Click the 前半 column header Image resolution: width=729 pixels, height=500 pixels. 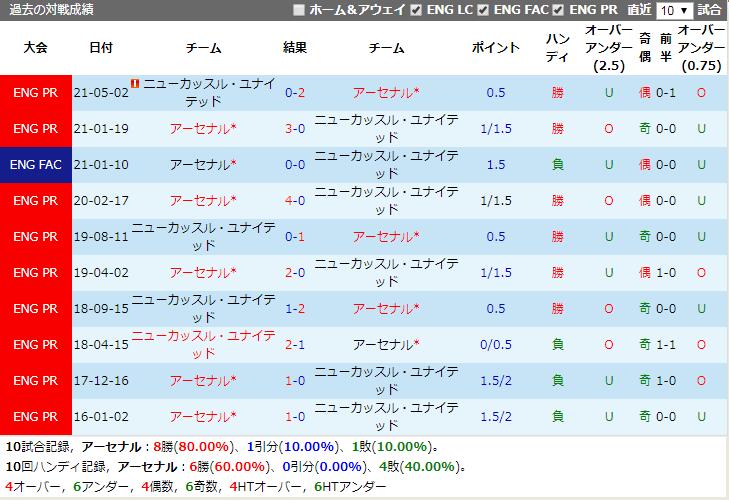click(666, 47)
